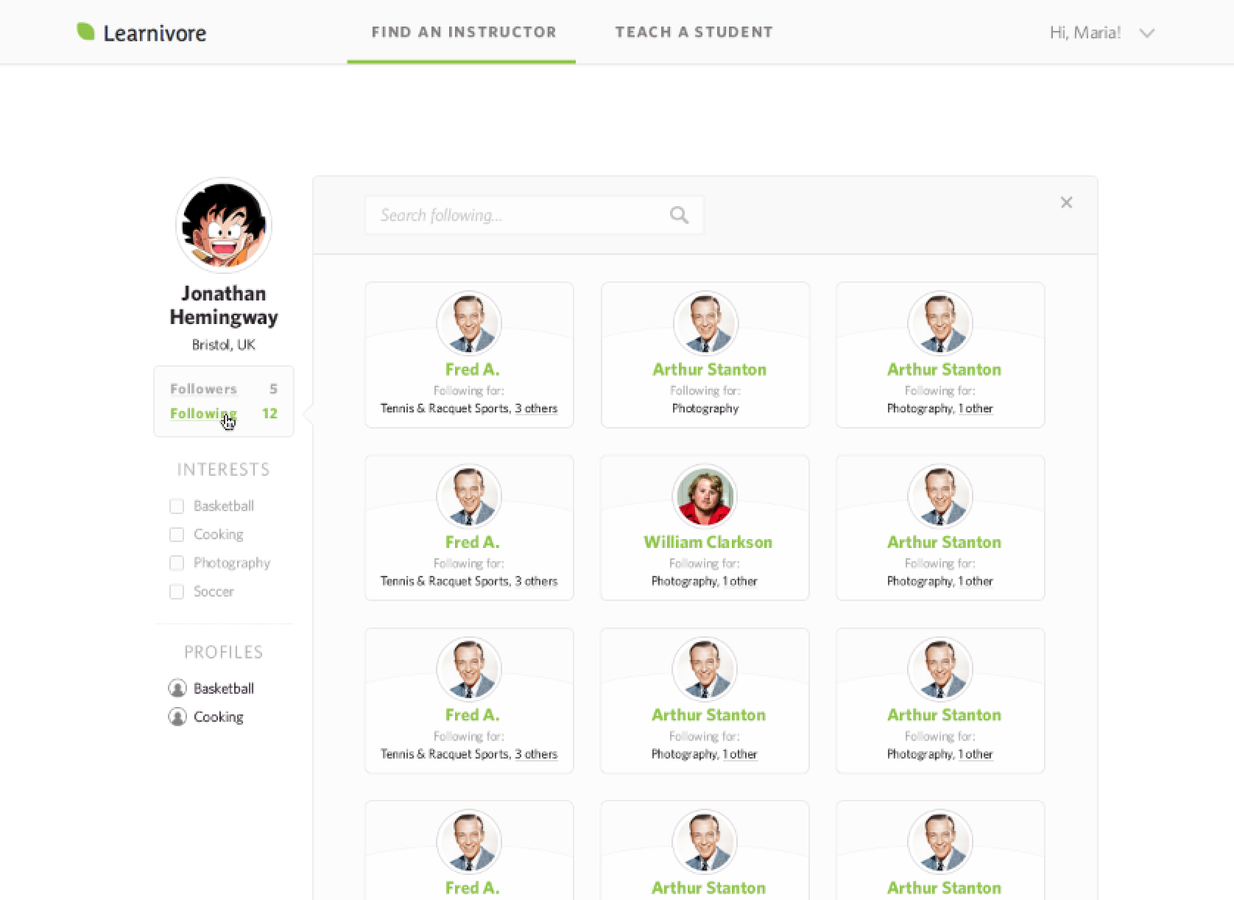The image size is (1234, 900).
Task: Open Jonathan Hemingway's profile avatar
Action: pos(224,225)
